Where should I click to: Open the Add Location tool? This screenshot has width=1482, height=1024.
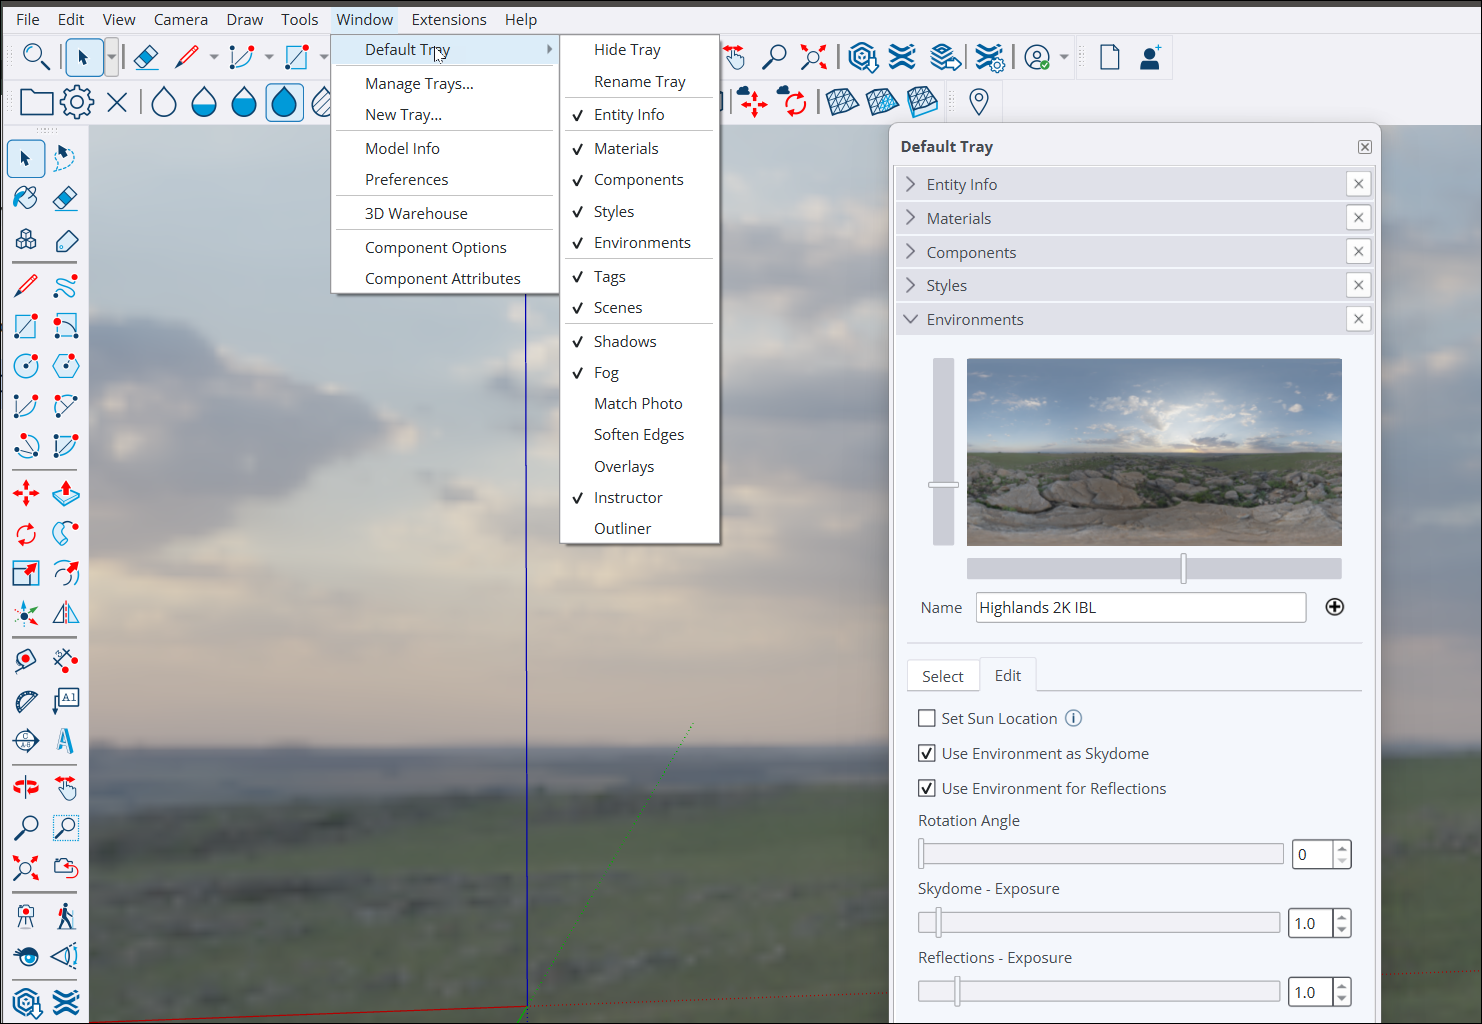978,101
